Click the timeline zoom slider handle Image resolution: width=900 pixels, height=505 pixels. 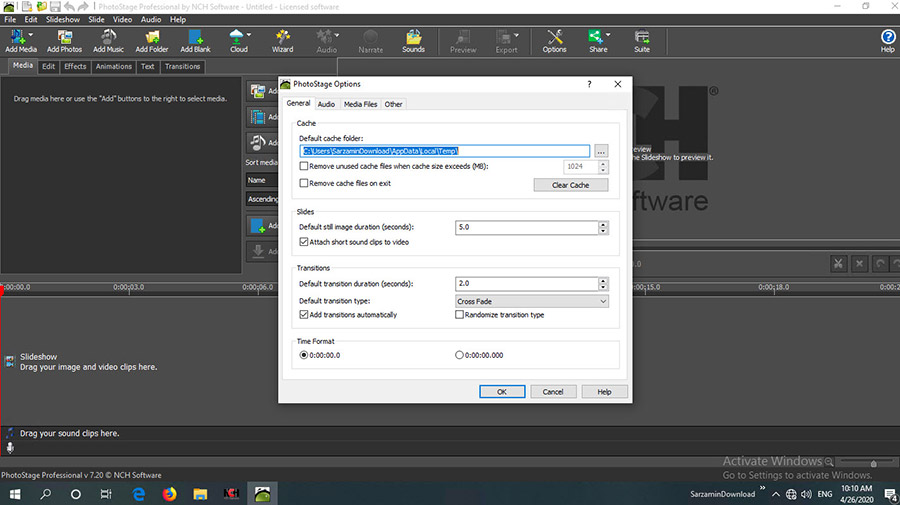pos(874,463)
